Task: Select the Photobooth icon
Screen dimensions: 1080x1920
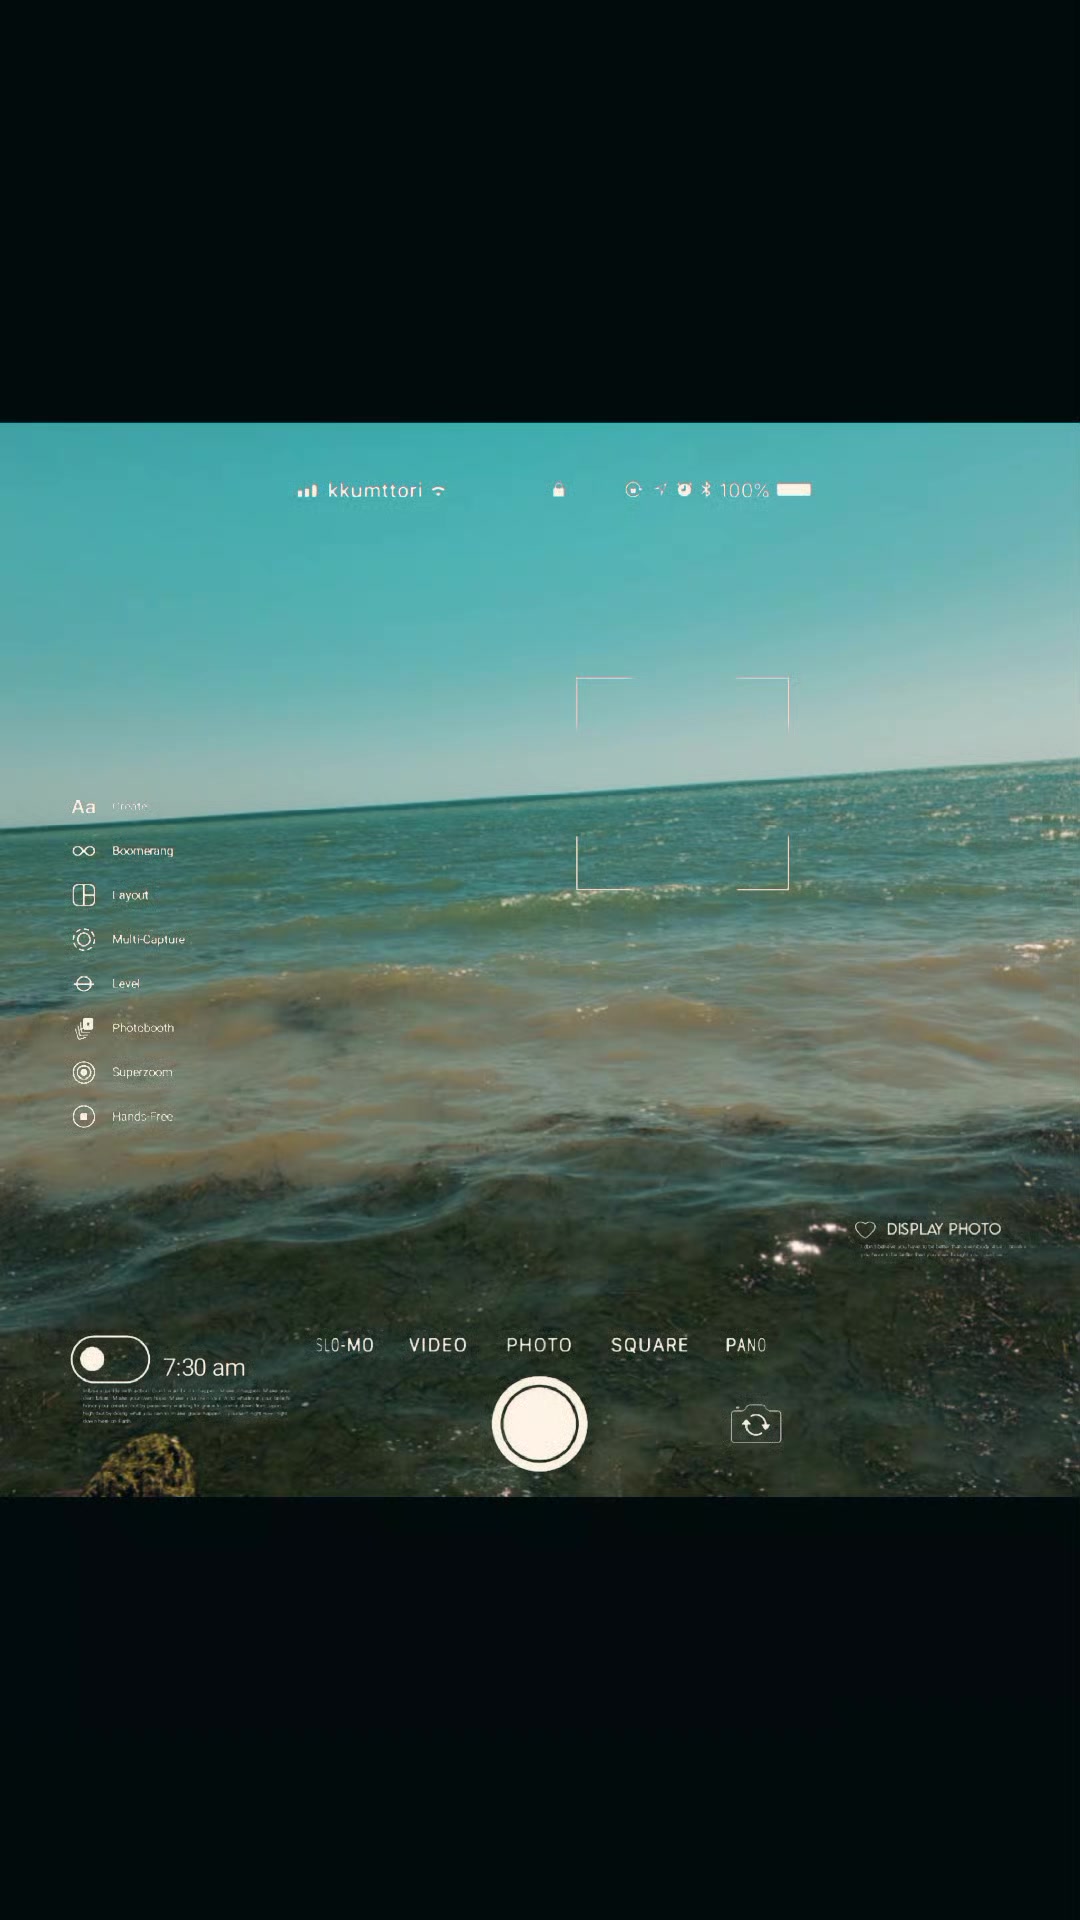Action: point(84,1028)
